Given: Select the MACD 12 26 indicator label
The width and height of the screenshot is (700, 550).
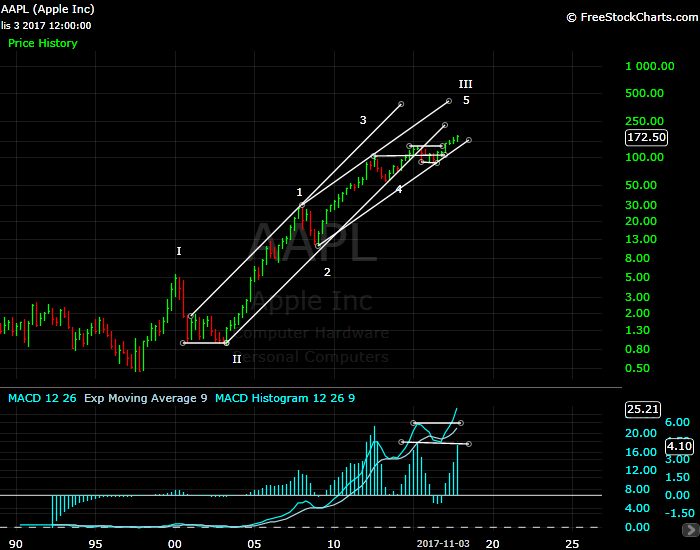Looking at the screenshot, I should pyautogui.click(x=42, y=398).
